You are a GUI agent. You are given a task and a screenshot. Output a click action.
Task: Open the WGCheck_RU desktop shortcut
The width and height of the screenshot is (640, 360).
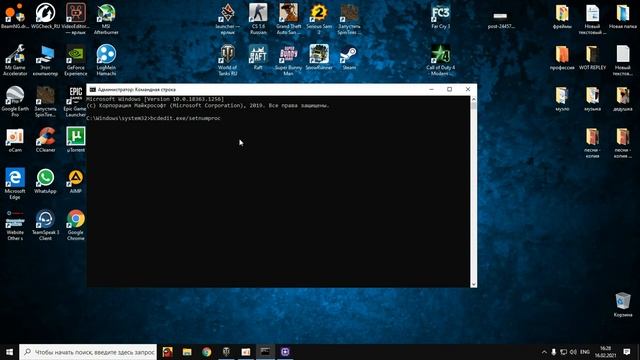pos(45,16)
